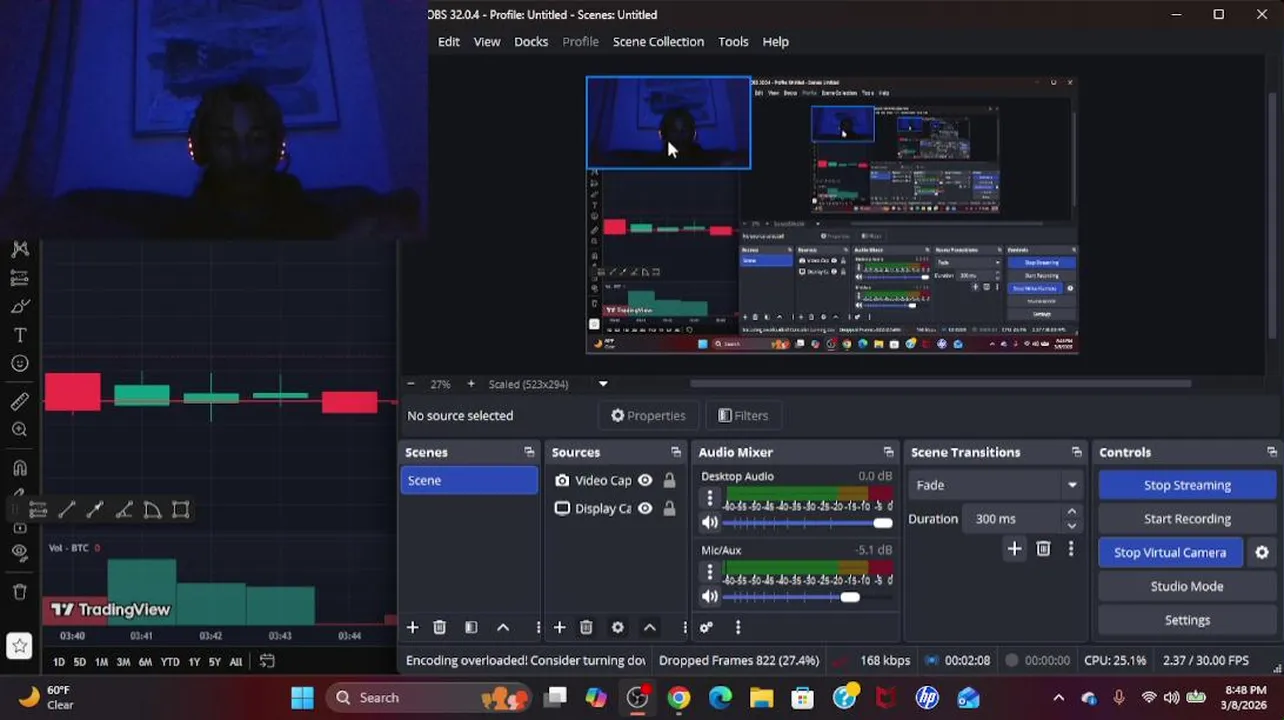Open the Fade transition dropdown
Screen dimensions: 1284x720
pos(997,485)
